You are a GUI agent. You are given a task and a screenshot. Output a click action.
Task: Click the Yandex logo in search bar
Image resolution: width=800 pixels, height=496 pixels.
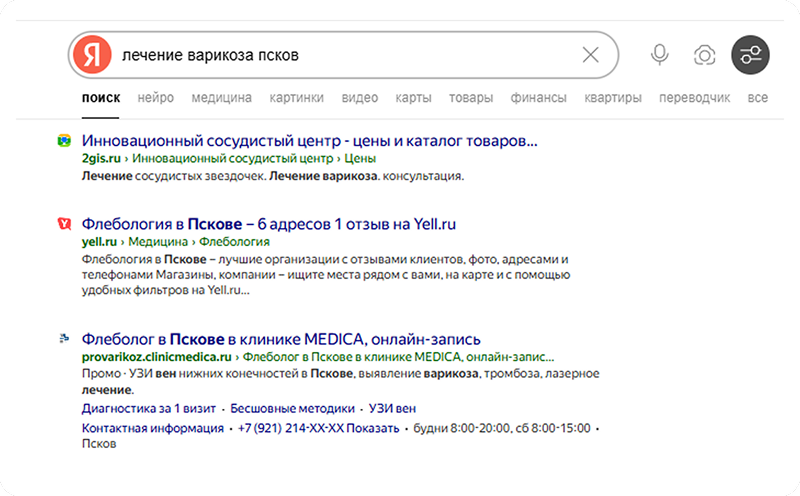click(92, 55)
